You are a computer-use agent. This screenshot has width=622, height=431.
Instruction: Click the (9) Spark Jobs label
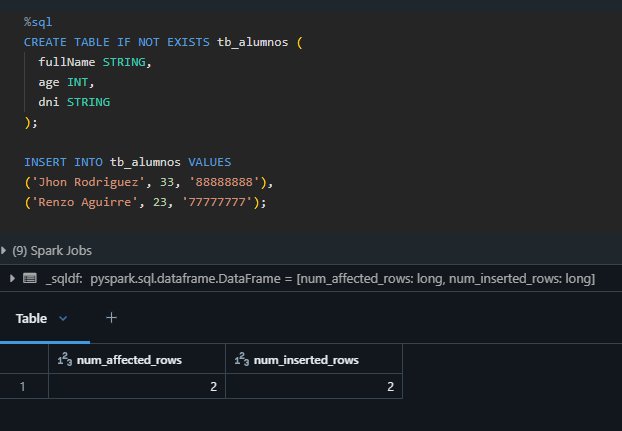[52, 251]
